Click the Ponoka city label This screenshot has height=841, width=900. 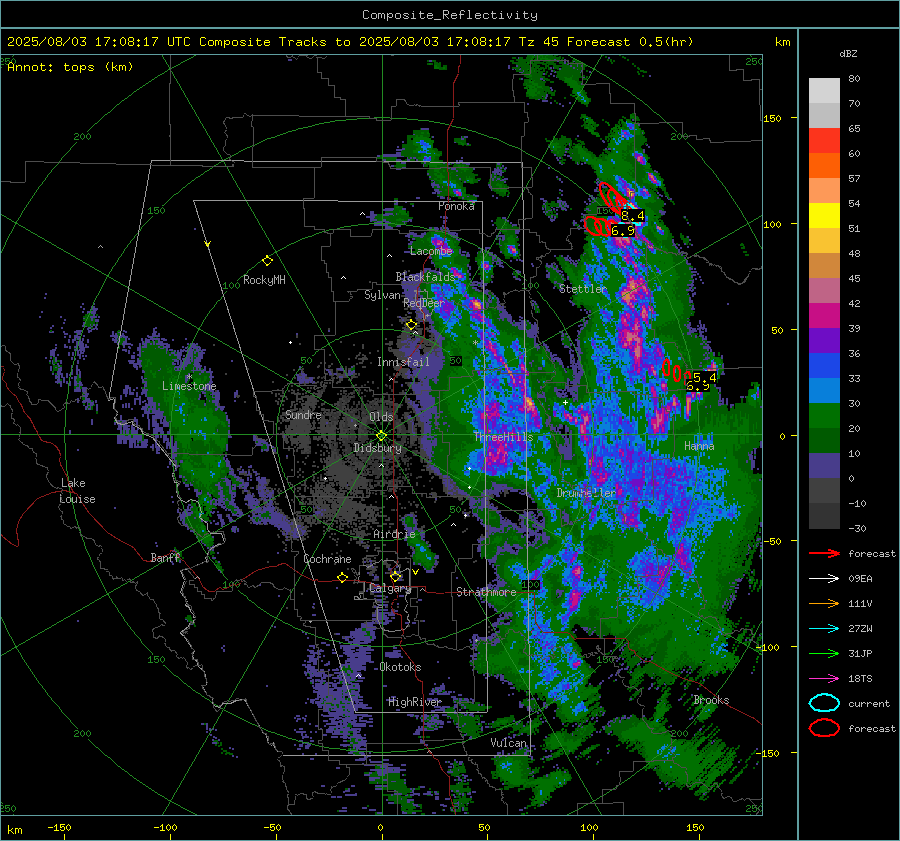(x=456, y=206)
